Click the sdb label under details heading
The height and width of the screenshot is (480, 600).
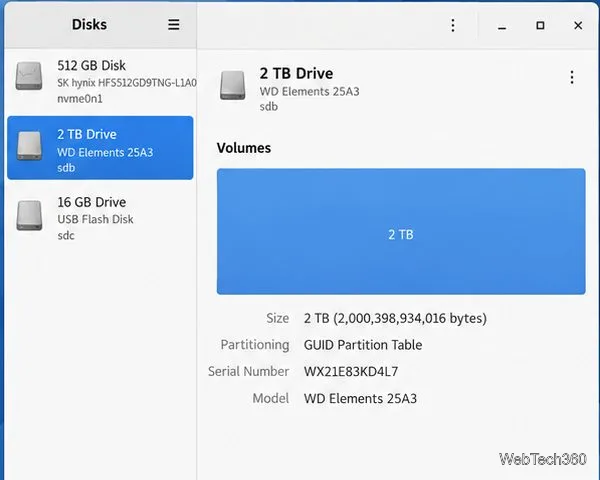269,107
